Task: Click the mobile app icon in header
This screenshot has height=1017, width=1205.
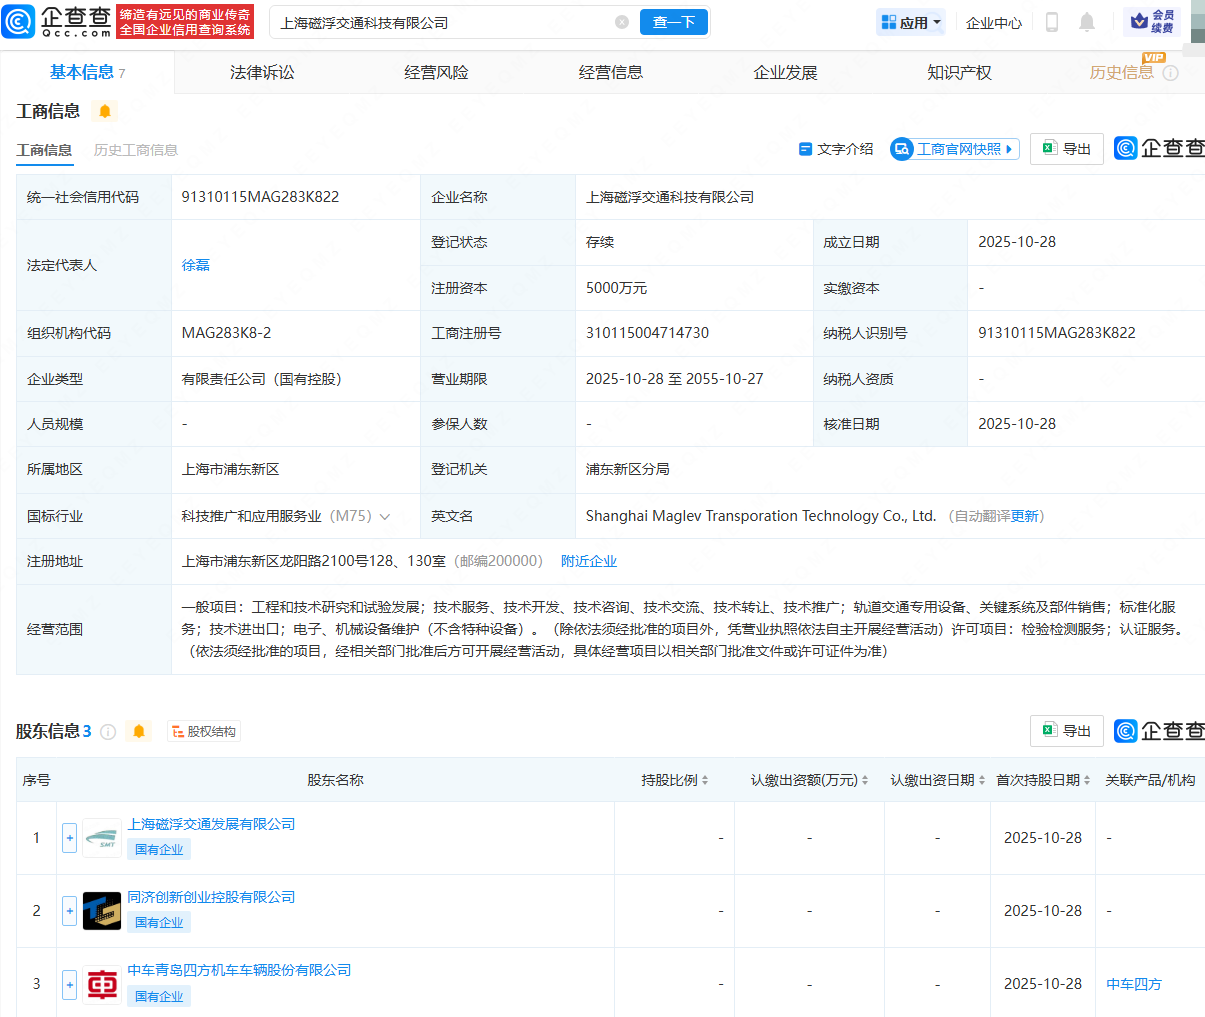Action: click(1051, 21)
